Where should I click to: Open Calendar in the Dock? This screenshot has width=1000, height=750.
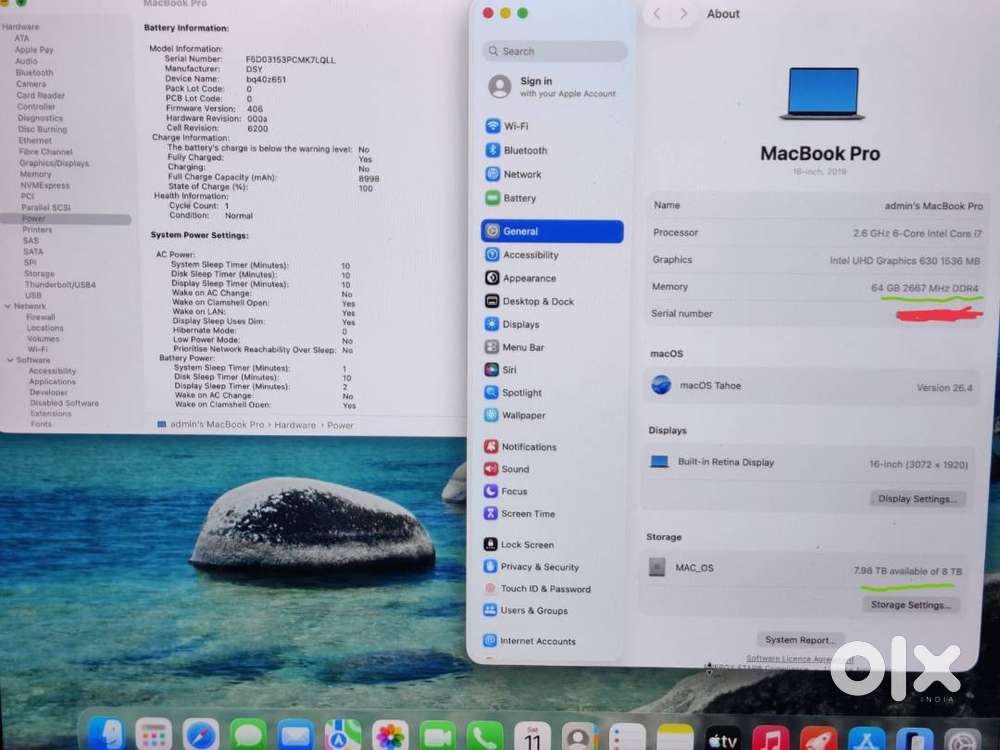tap(533, 736)
